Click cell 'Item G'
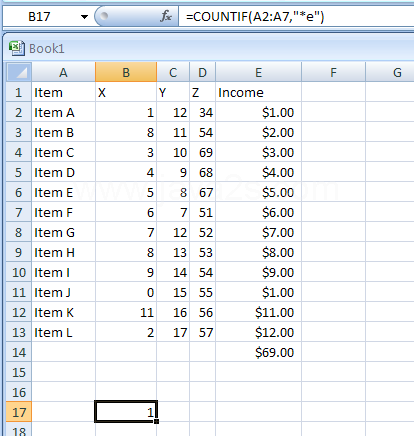 (63, 232)
